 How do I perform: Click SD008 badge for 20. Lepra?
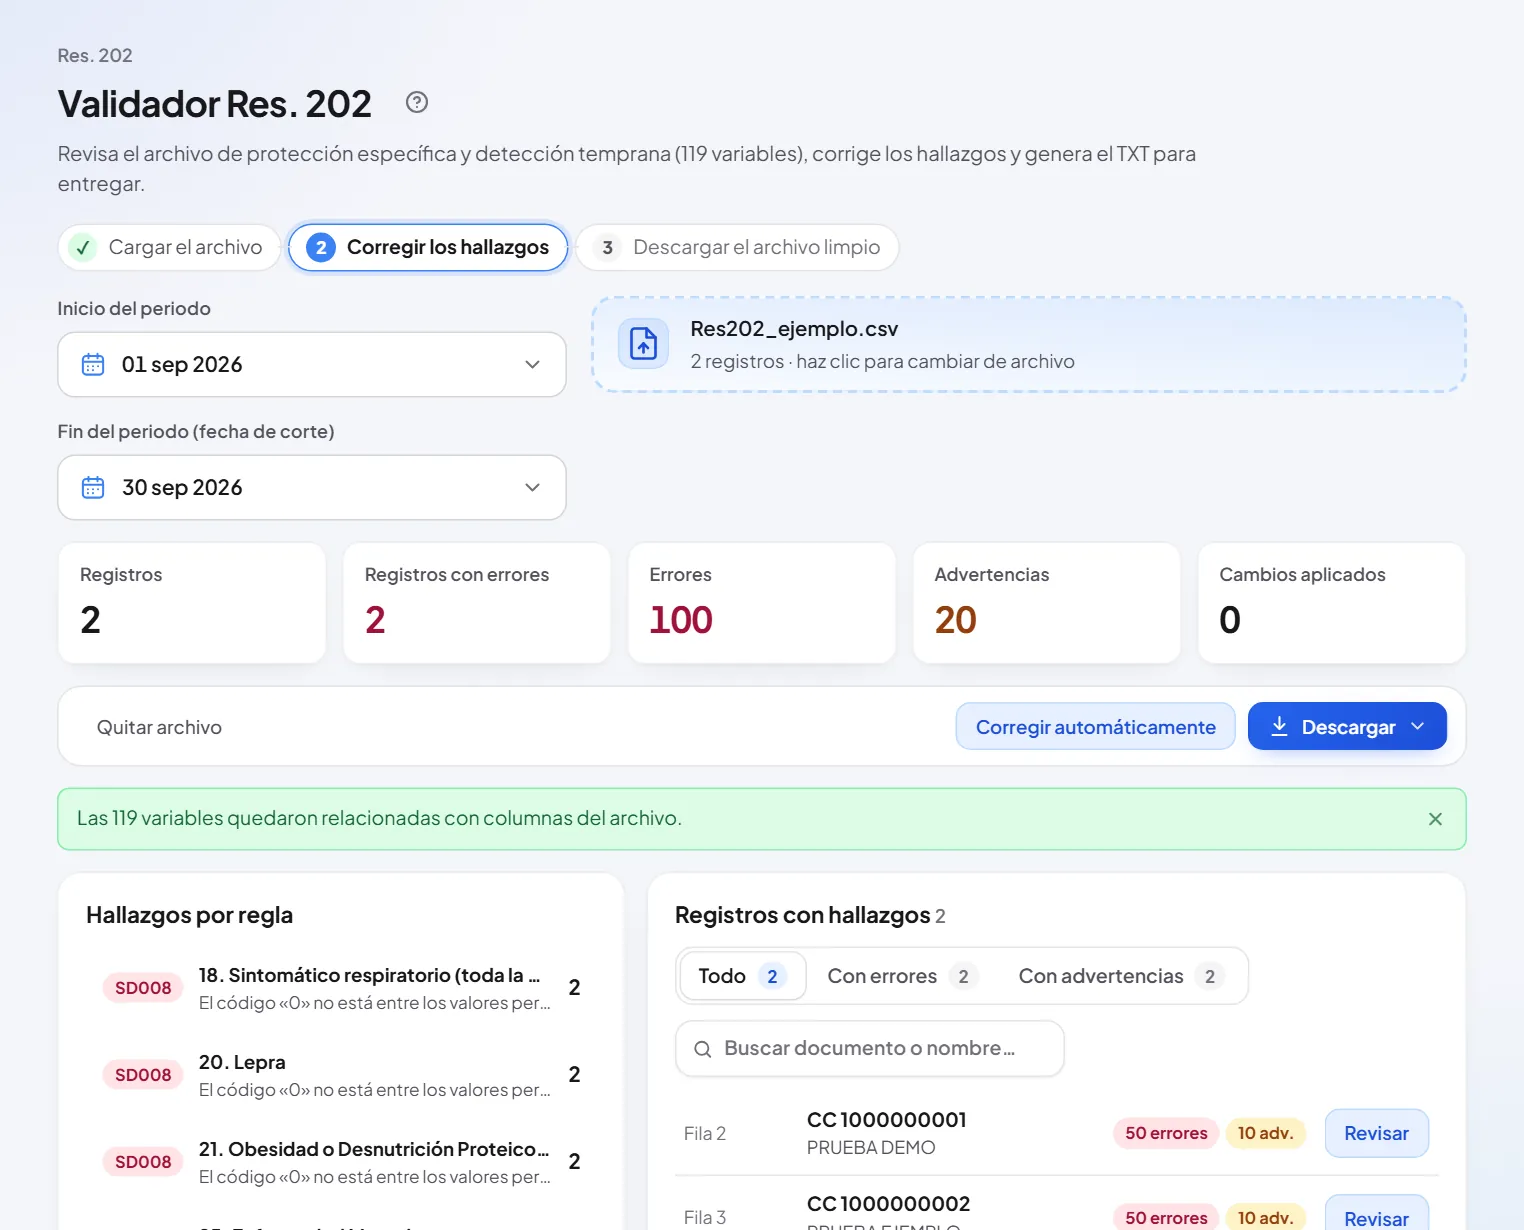tap(143, 1075)
